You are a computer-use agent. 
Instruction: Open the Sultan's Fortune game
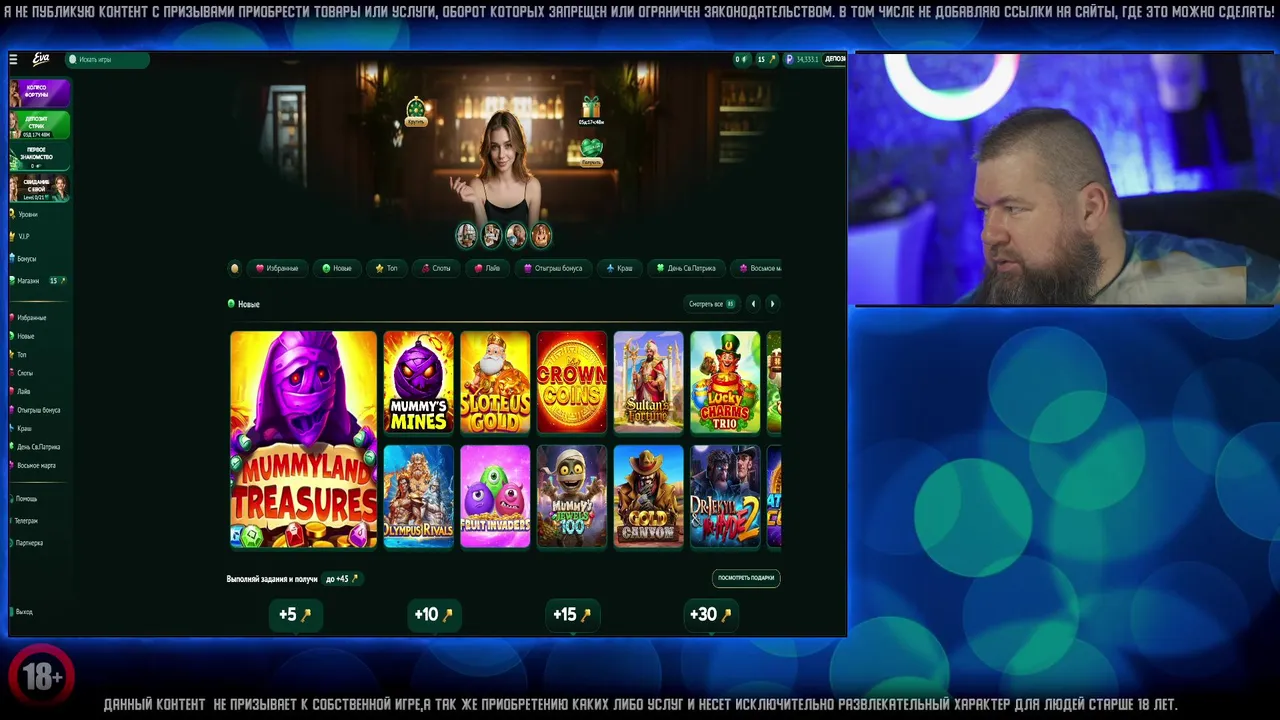pos(648,382)
